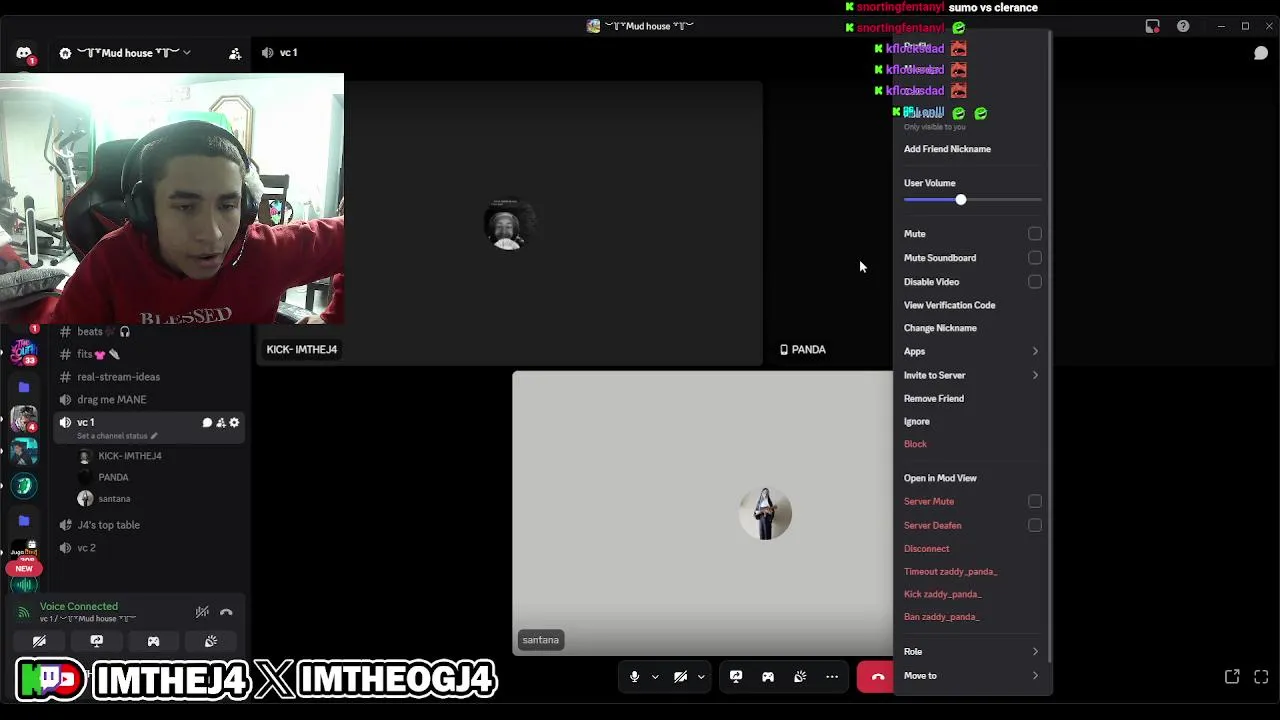1280x720 pixels.
Task: Open the beats text channel
Action: point(150,332)
